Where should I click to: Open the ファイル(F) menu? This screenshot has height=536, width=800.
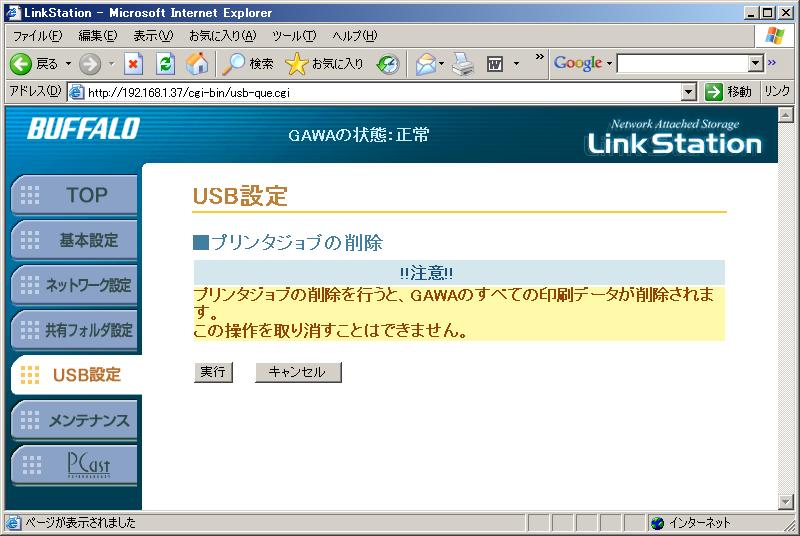click(x=37, y=36)
